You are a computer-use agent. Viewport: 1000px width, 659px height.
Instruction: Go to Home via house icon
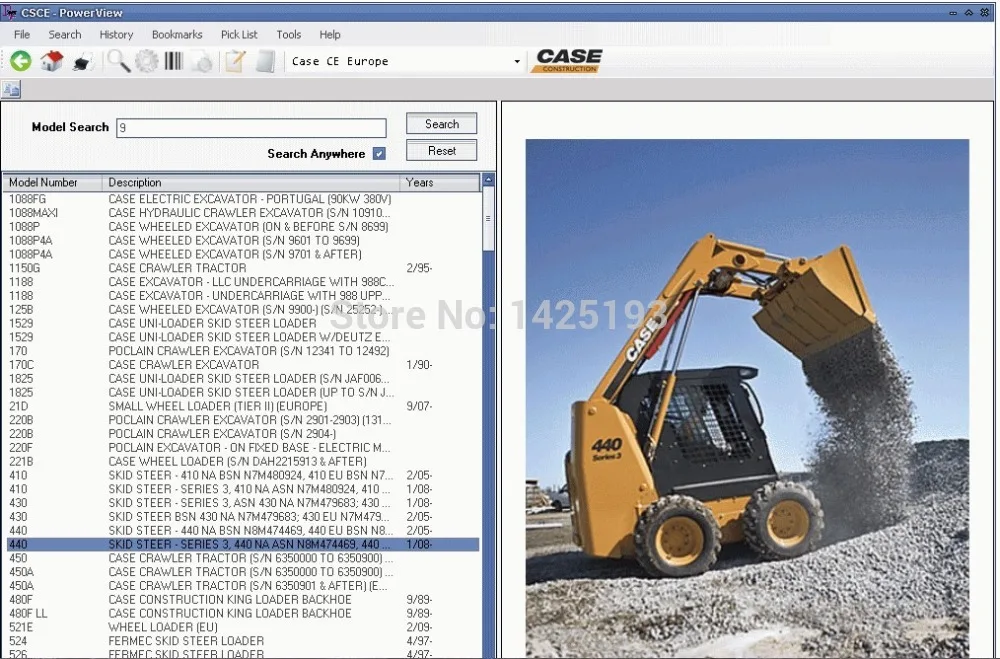[x=52, y=61]
